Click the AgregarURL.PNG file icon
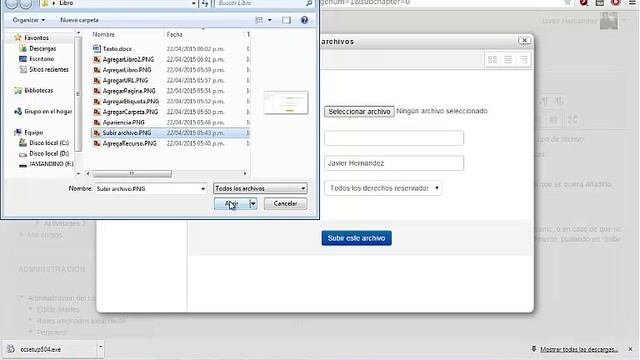 click(97, 80)
